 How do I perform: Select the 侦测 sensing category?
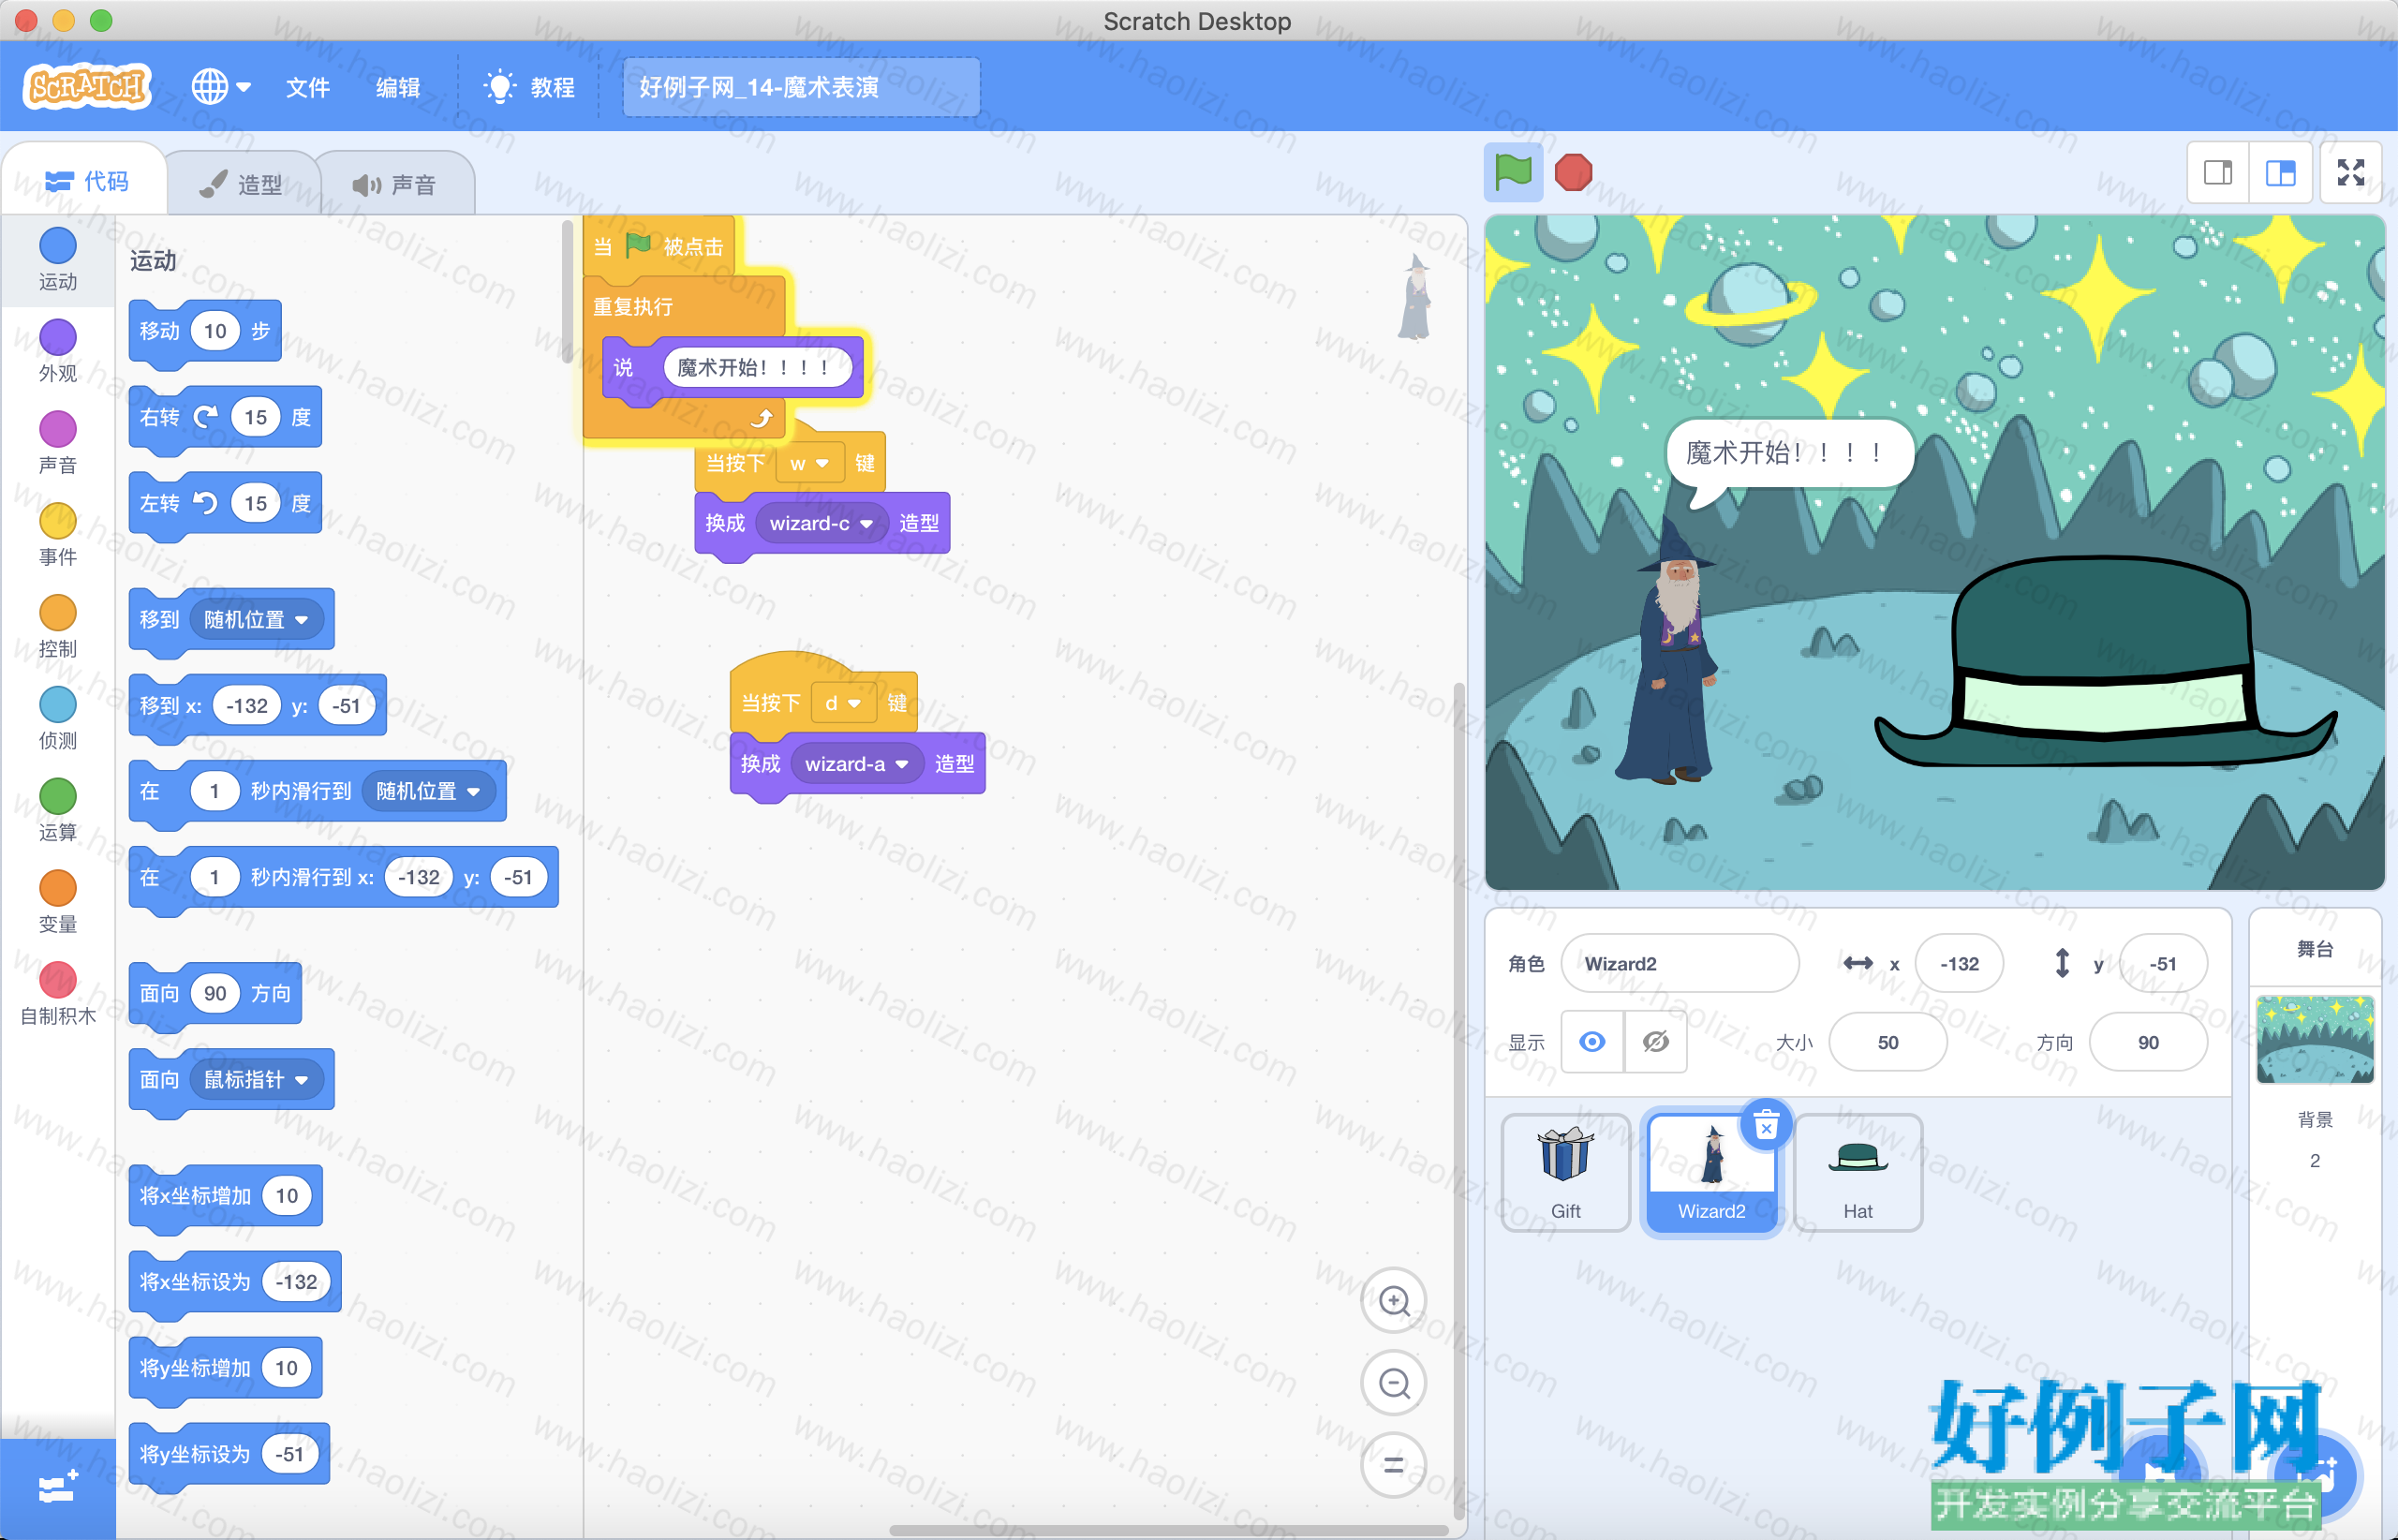[x=58, y=719]
